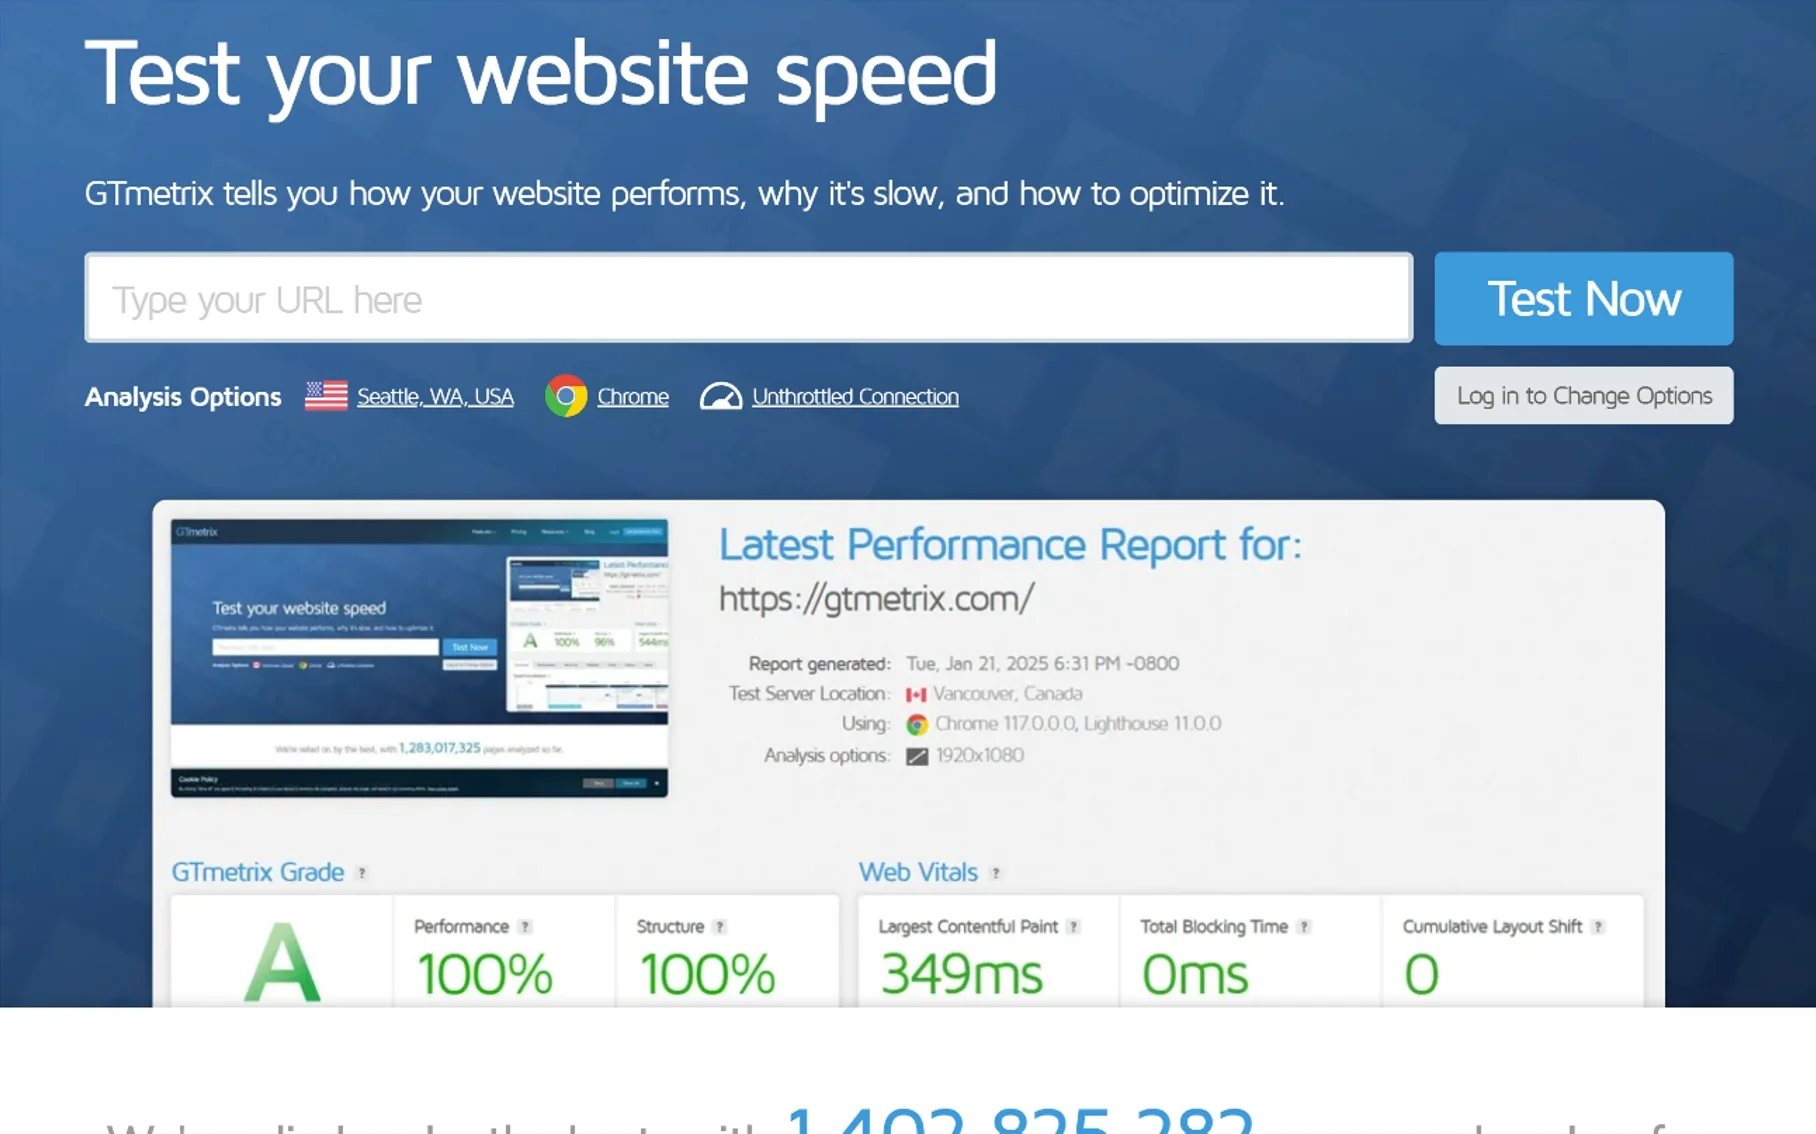The image size is (1816, 1134).
Task: Click the 0ms Total Blocking Time value
Action: (x=1195, y=974)
